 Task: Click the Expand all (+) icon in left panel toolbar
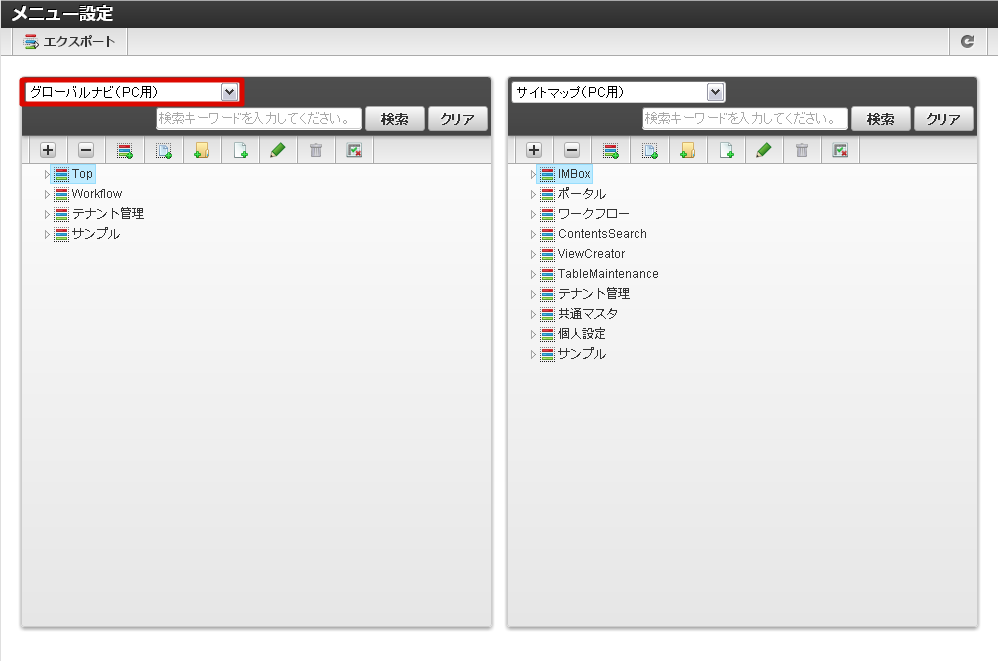(48, 150)
